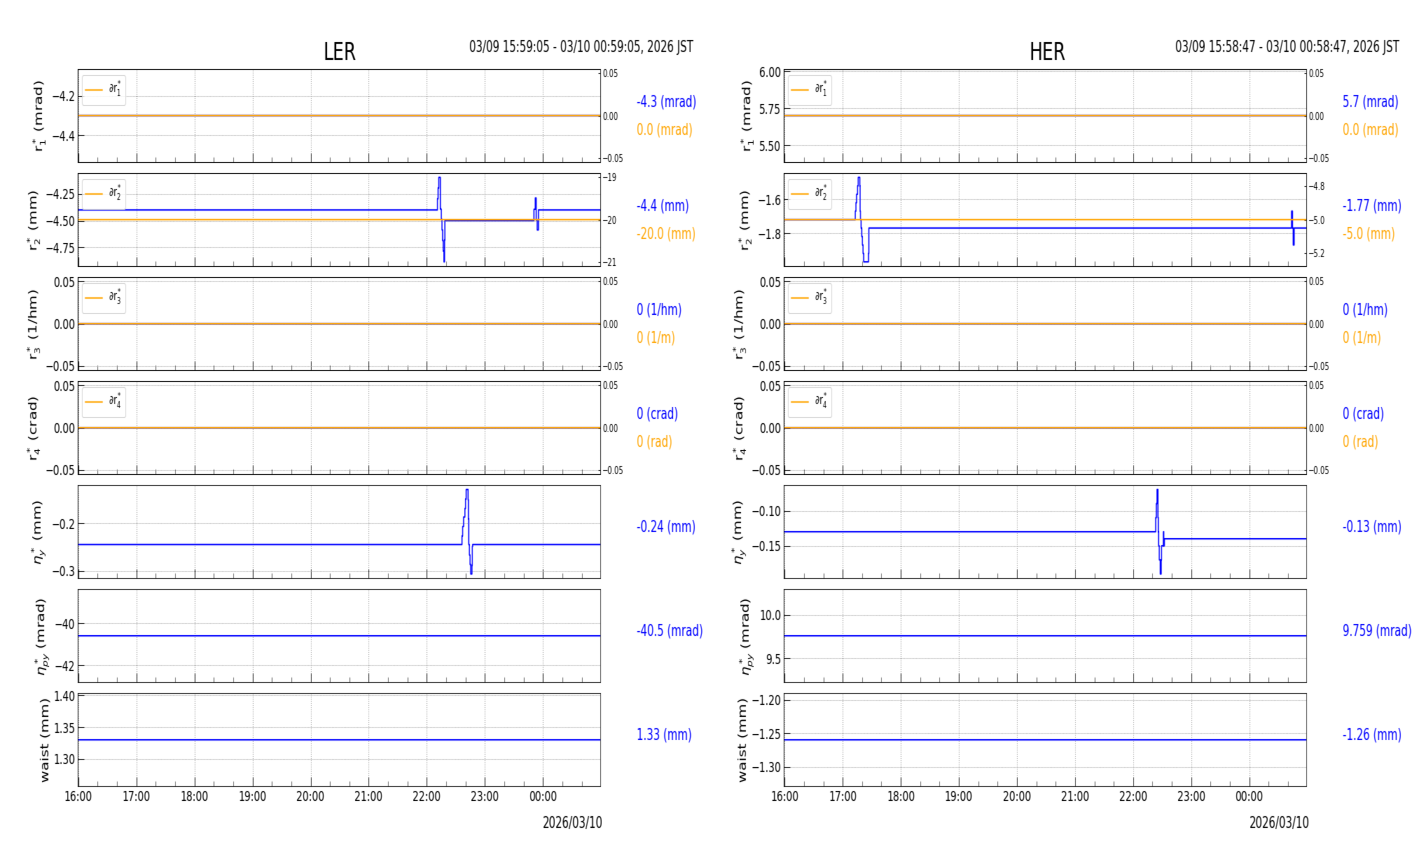The height and width of the screenshot is (864, 1412).
Task: Click the HER waist value -1.26 (mm)
Action: click(x=1372, y=735)
